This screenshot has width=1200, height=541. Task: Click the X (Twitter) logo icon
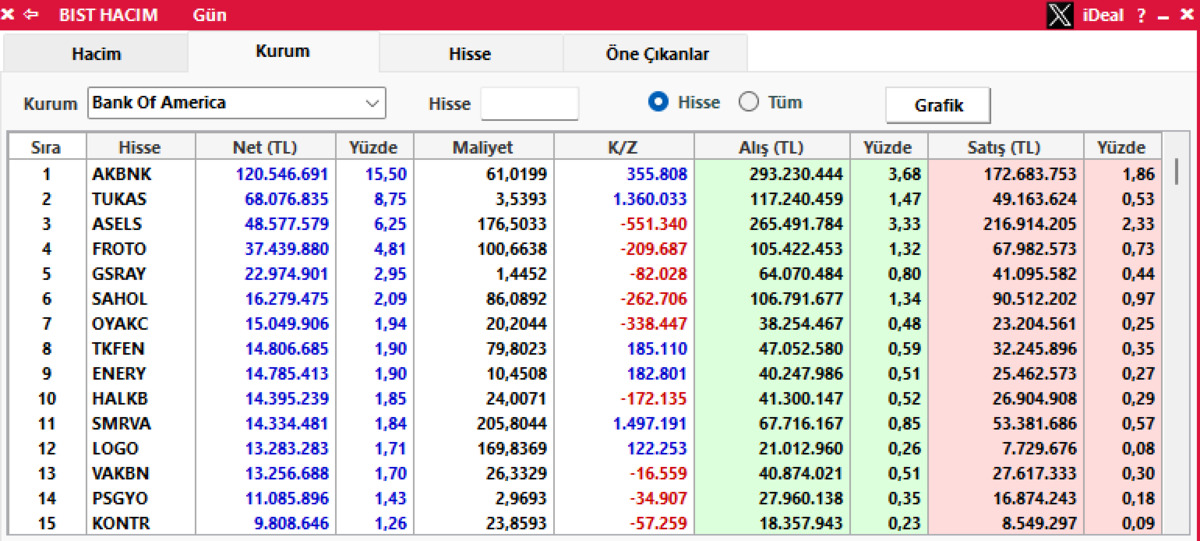coord(1060,15)
